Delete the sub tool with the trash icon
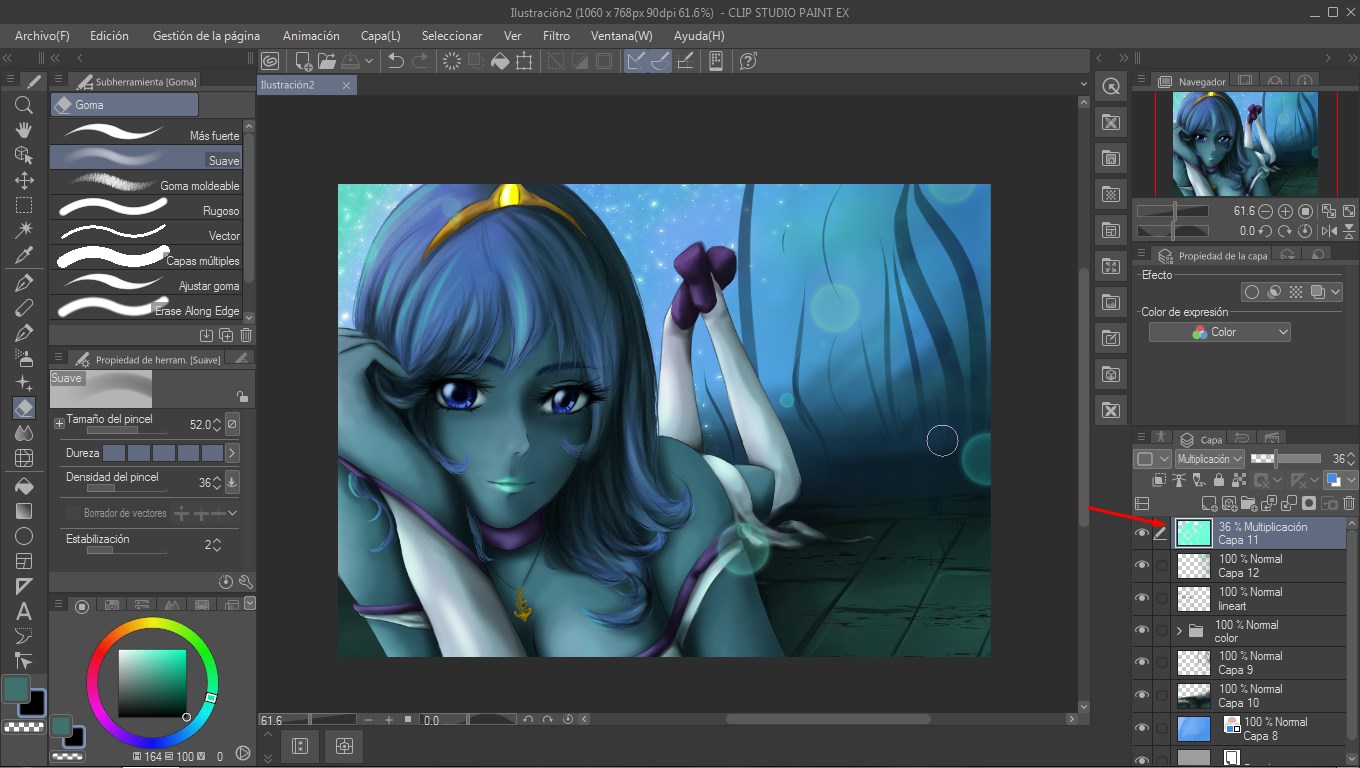The width and height of the screenshot is (1360, 768). click(246, 335)
